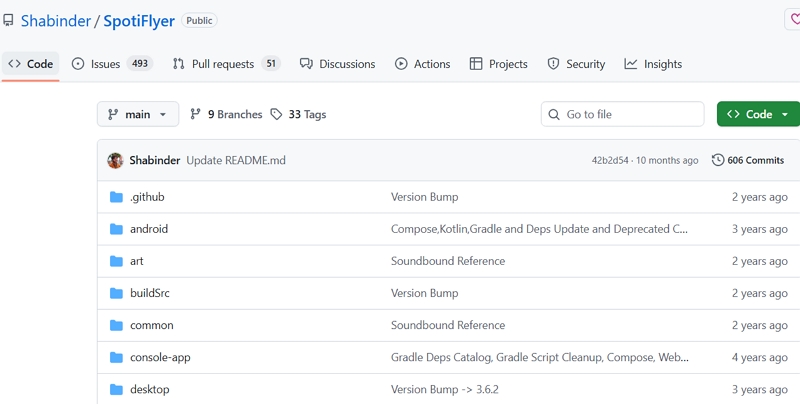Click the folder icon for .github
The image size is (800, 404).
[x=116, y=197]
